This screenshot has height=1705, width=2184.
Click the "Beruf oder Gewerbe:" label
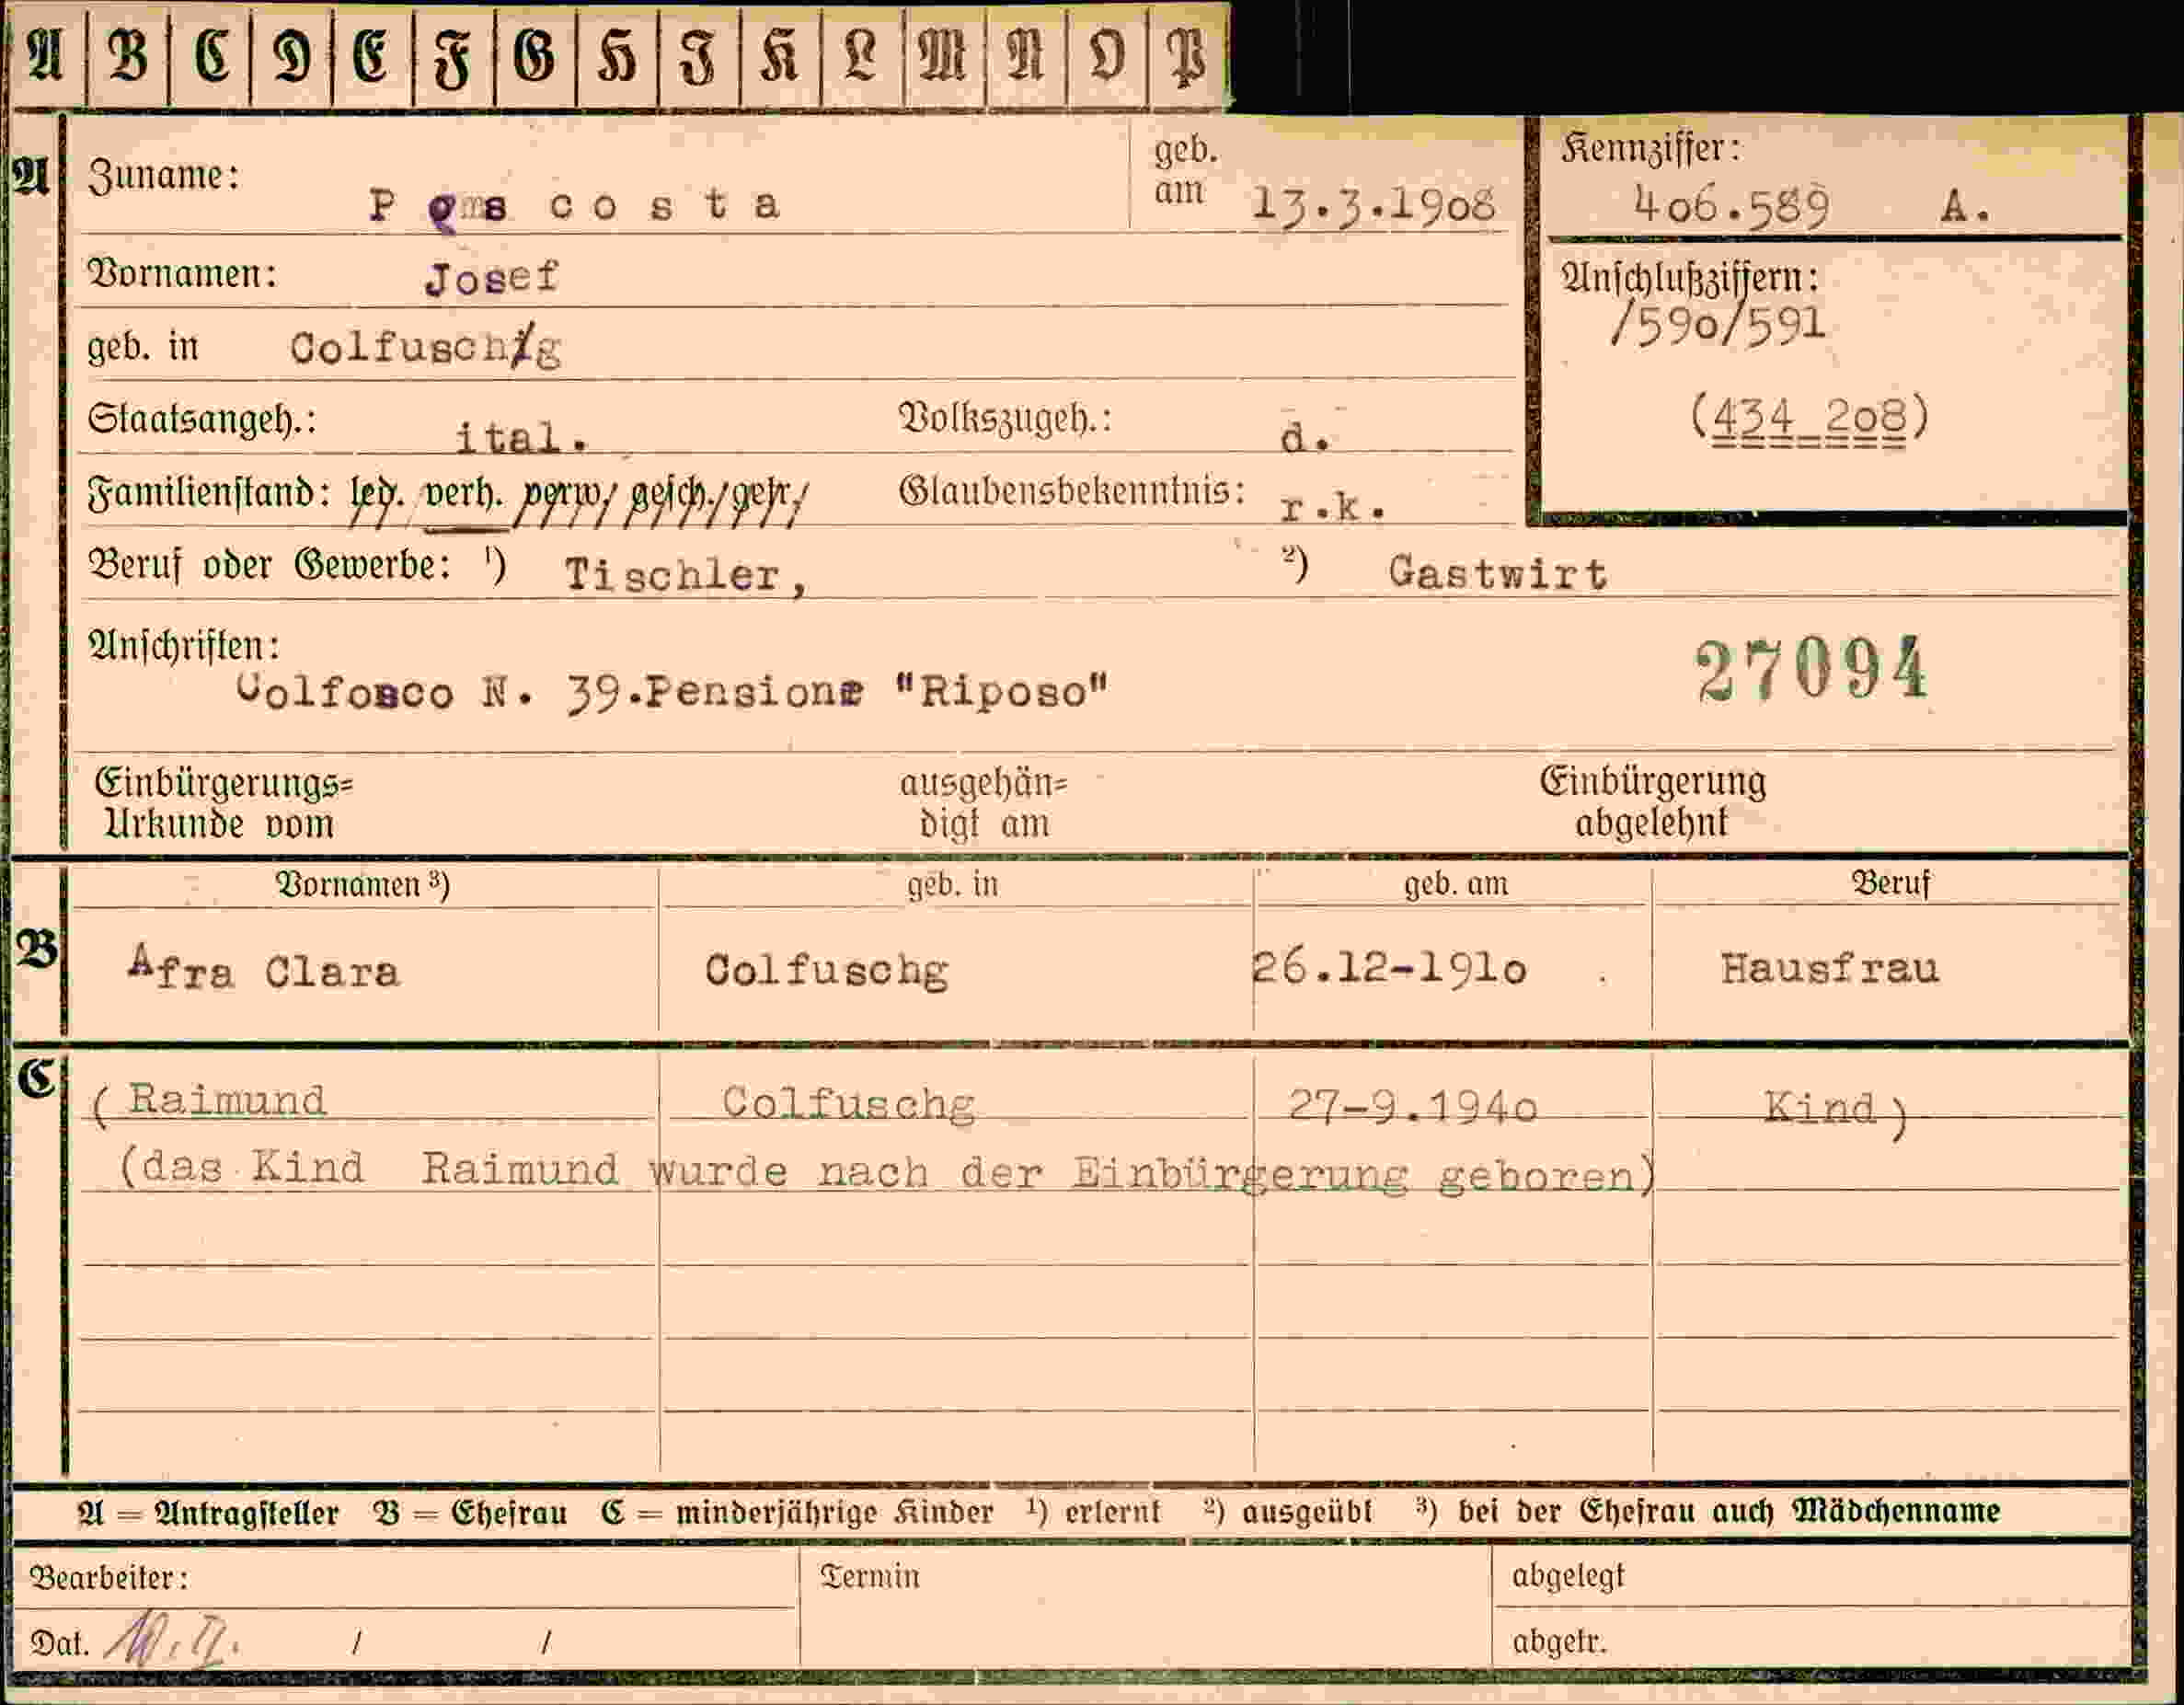click(270, 566)
